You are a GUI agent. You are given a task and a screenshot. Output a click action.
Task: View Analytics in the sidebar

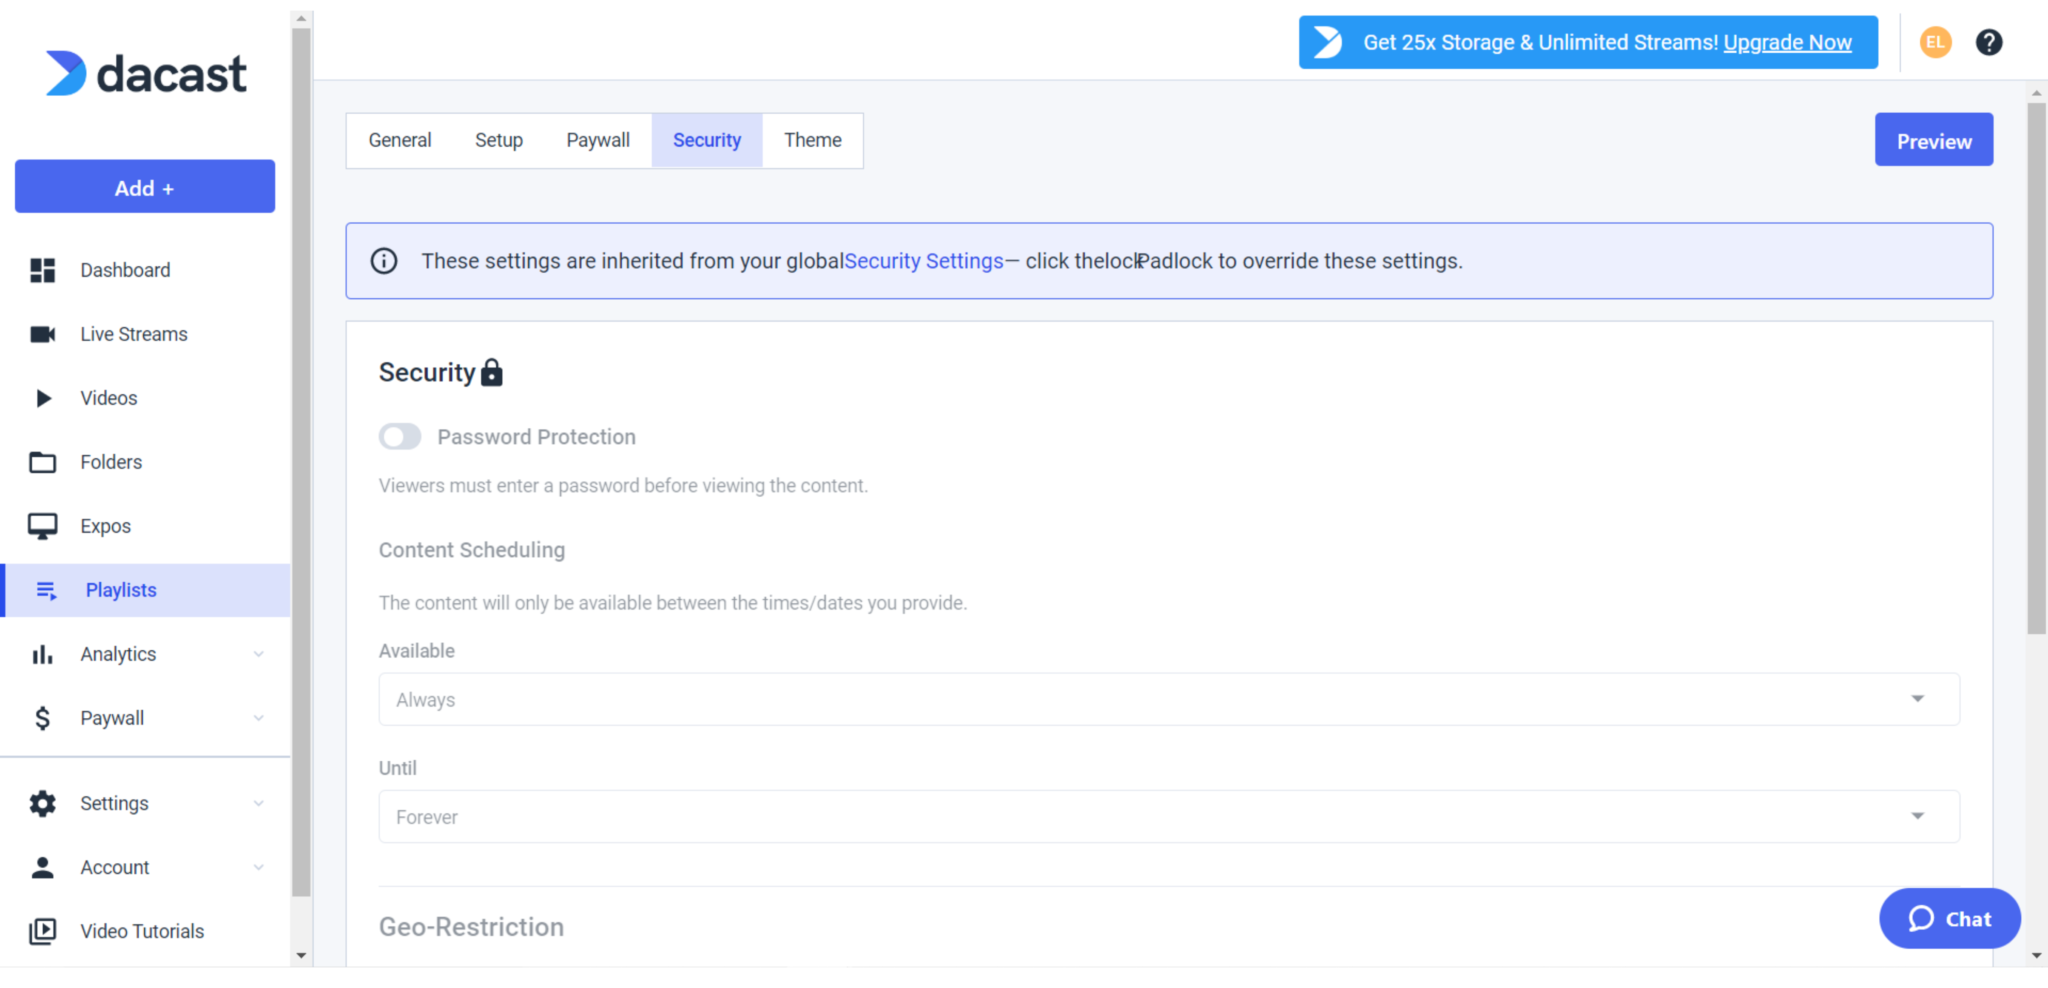click(x=117, y=653)
